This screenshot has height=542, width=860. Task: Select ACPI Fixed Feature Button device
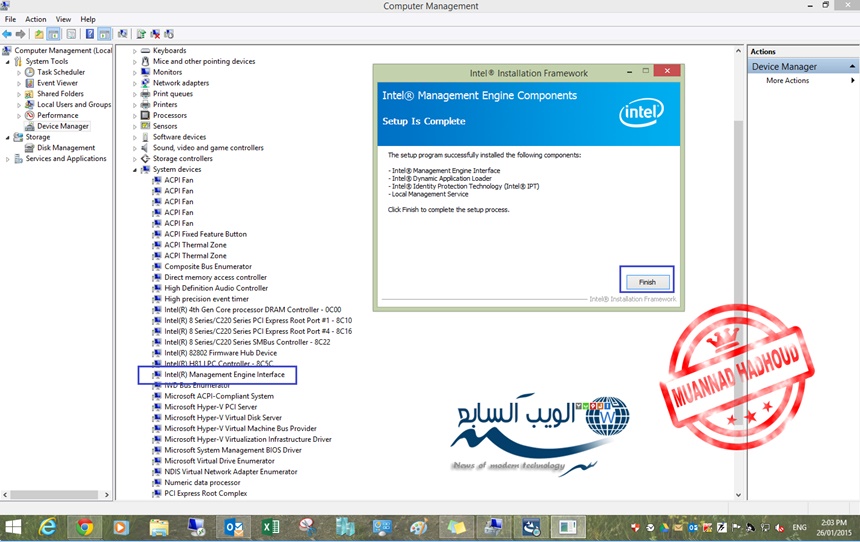pos(206,234)
